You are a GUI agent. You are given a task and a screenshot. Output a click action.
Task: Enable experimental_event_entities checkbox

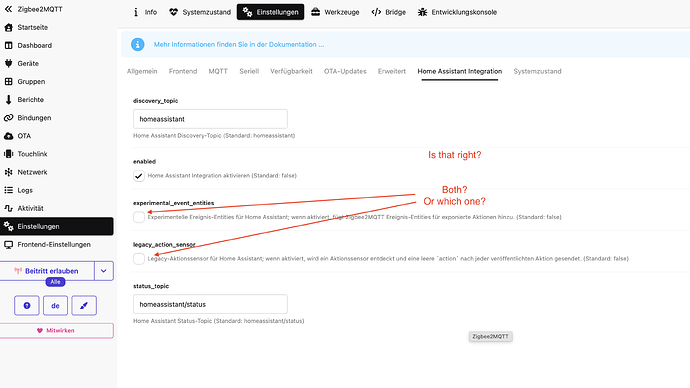[x=139, y=217]
